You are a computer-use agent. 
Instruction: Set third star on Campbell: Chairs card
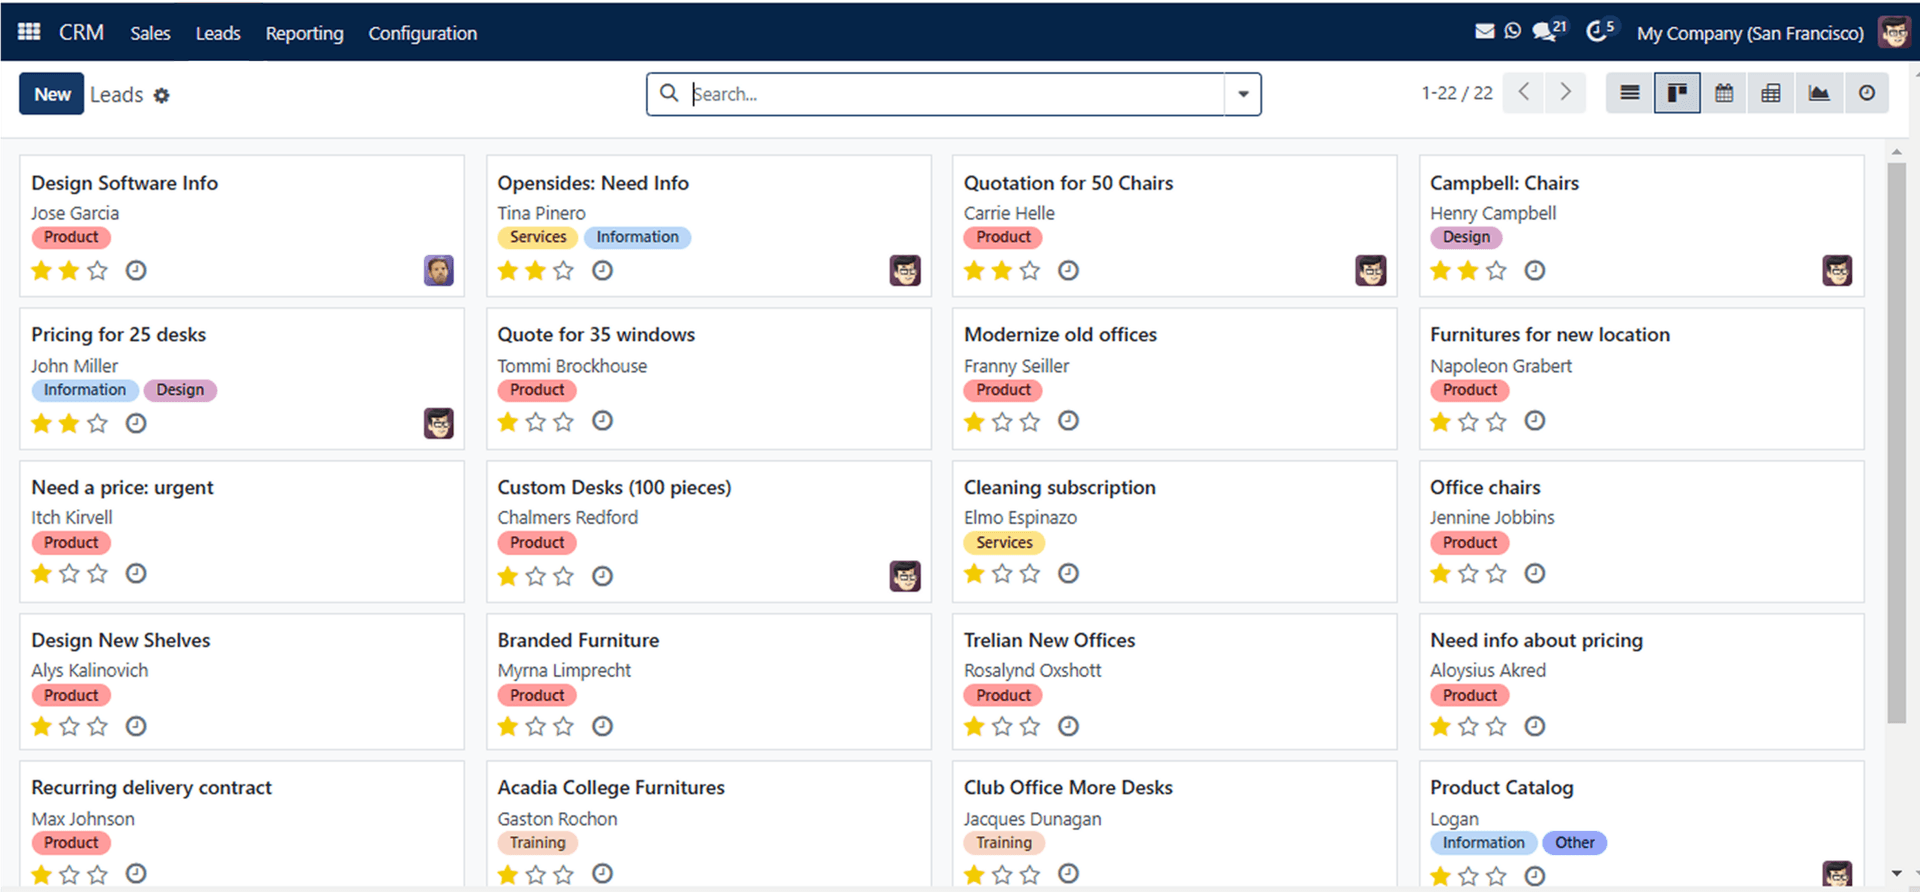[1496, 270]
